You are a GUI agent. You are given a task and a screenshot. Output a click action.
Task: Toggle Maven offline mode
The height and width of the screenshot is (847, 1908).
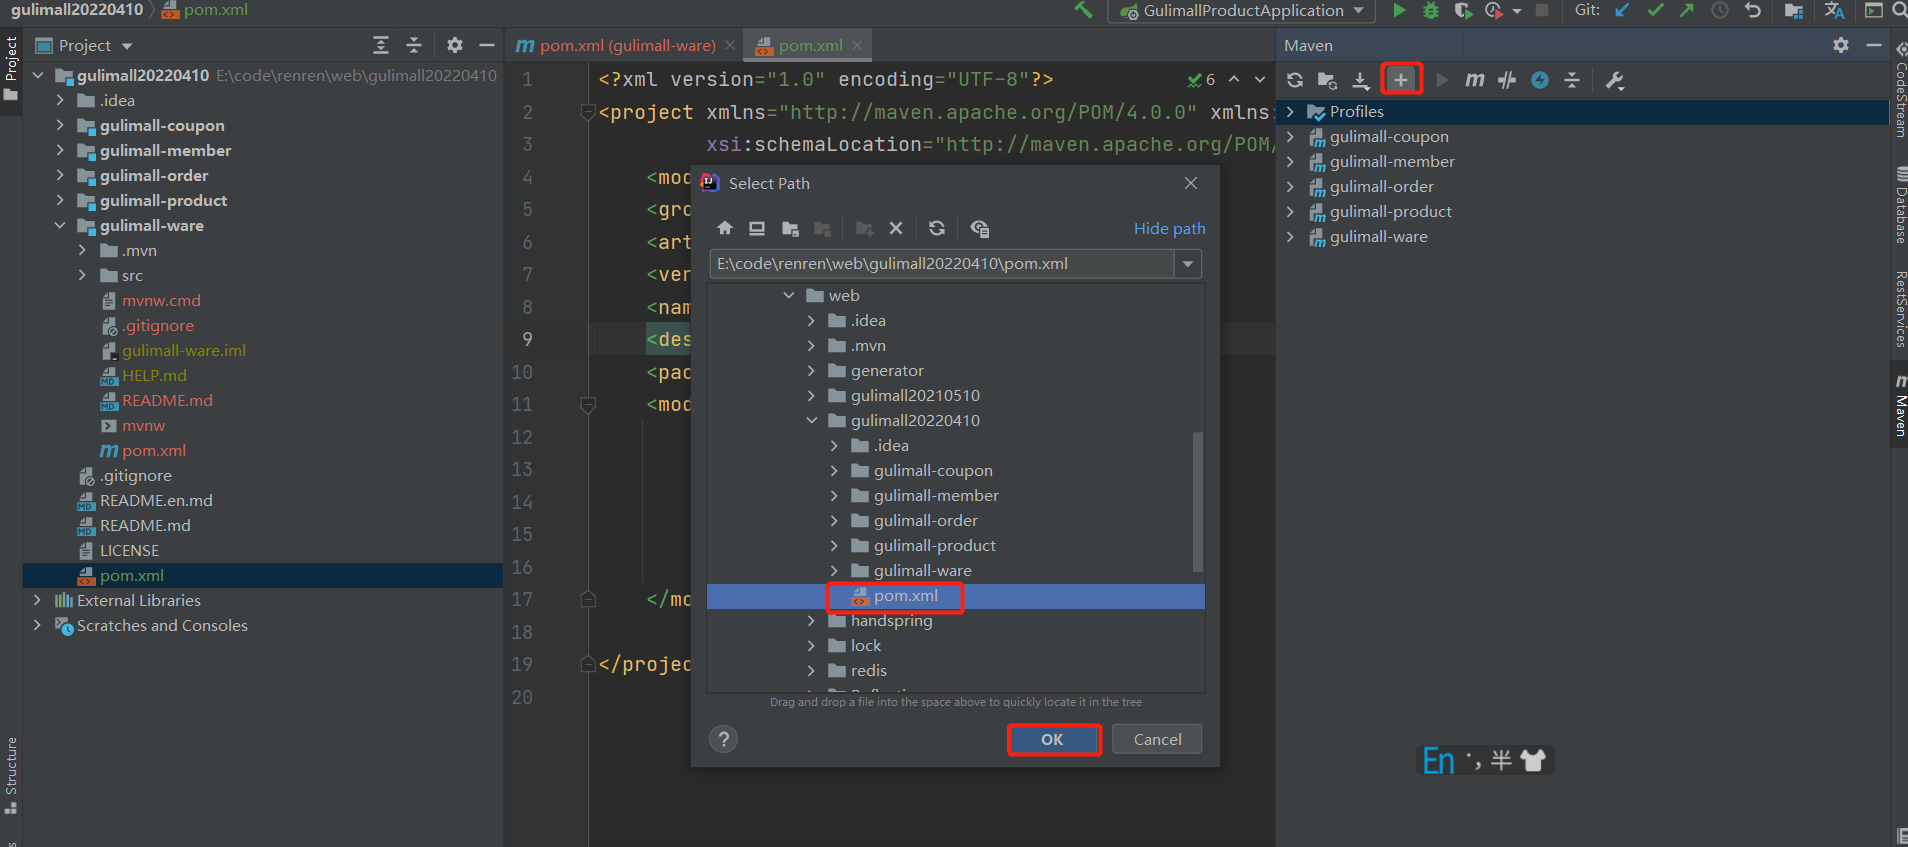coord(1507,80)
